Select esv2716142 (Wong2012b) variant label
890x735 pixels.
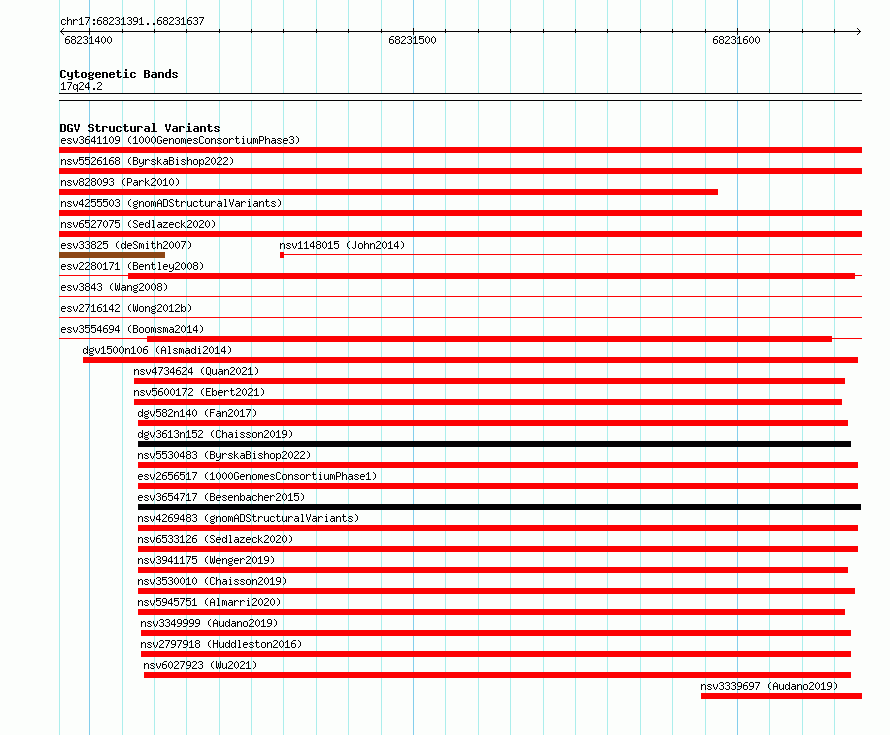(x=126, y=308)
